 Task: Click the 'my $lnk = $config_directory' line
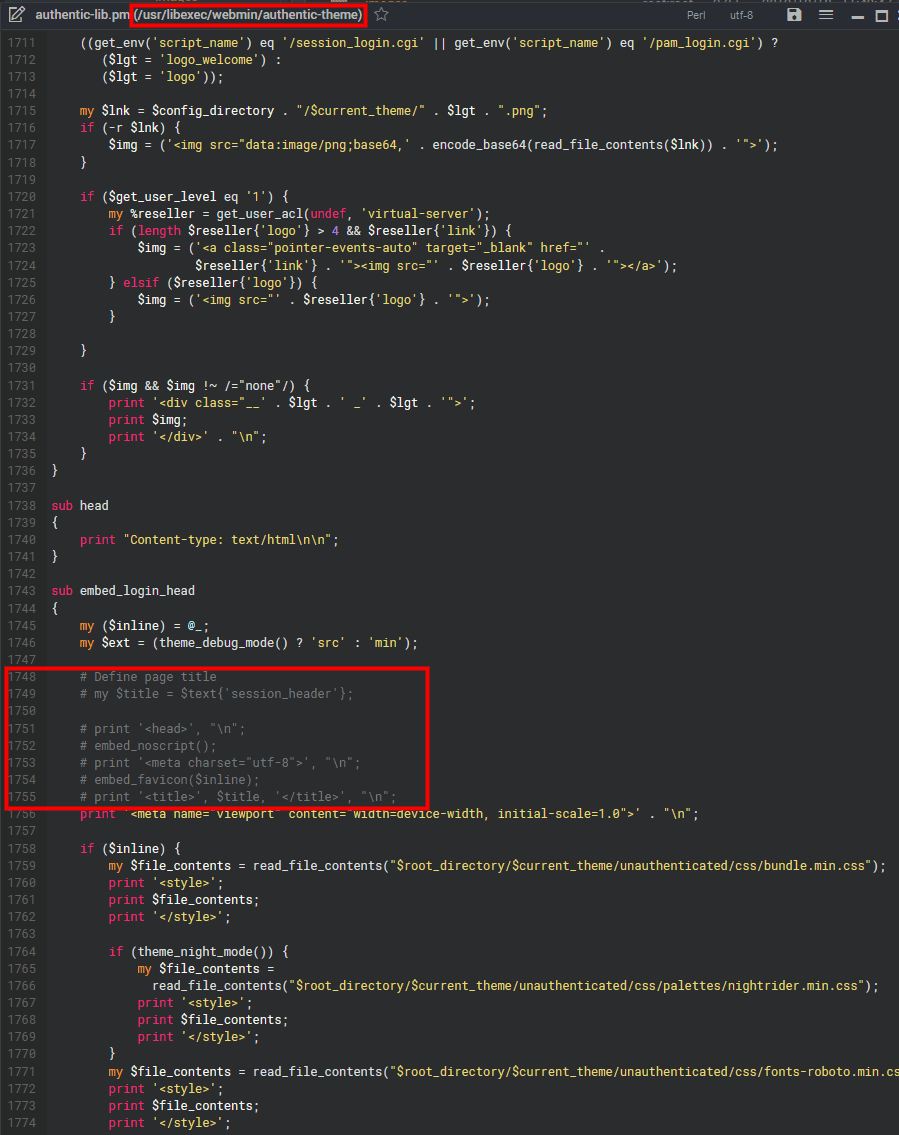tap(313, 111)
